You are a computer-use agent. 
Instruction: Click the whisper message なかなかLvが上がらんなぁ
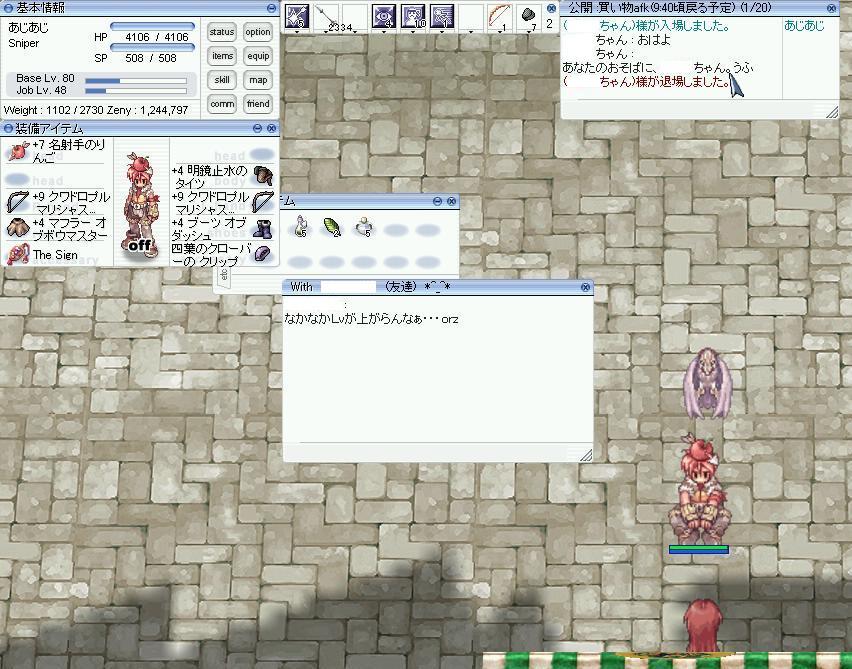[x=371, y=319]
